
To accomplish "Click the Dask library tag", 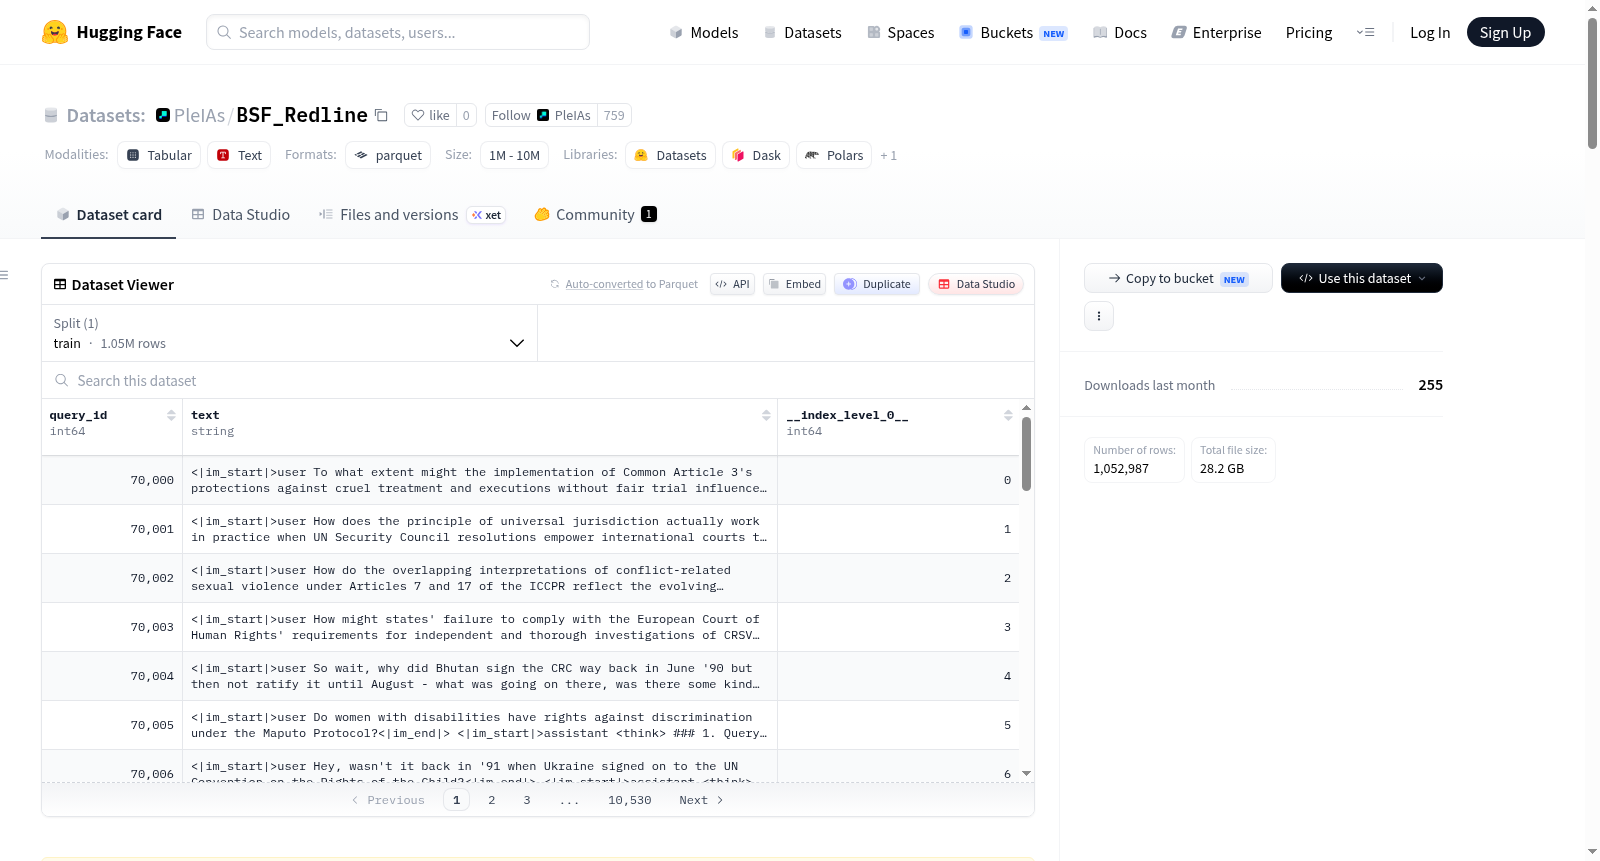I will [756, 155].
